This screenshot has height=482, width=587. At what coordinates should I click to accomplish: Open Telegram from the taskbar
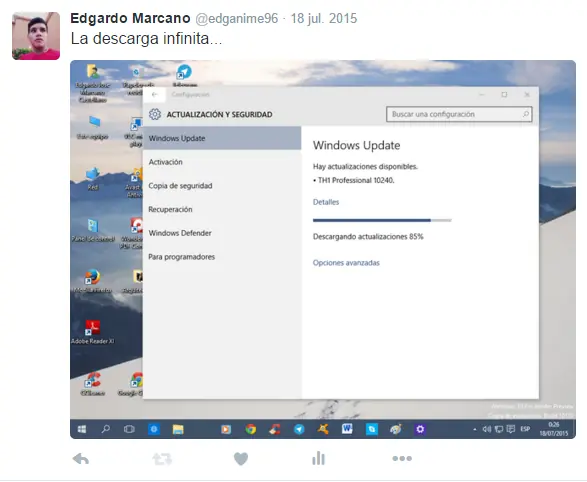point(299,429)
